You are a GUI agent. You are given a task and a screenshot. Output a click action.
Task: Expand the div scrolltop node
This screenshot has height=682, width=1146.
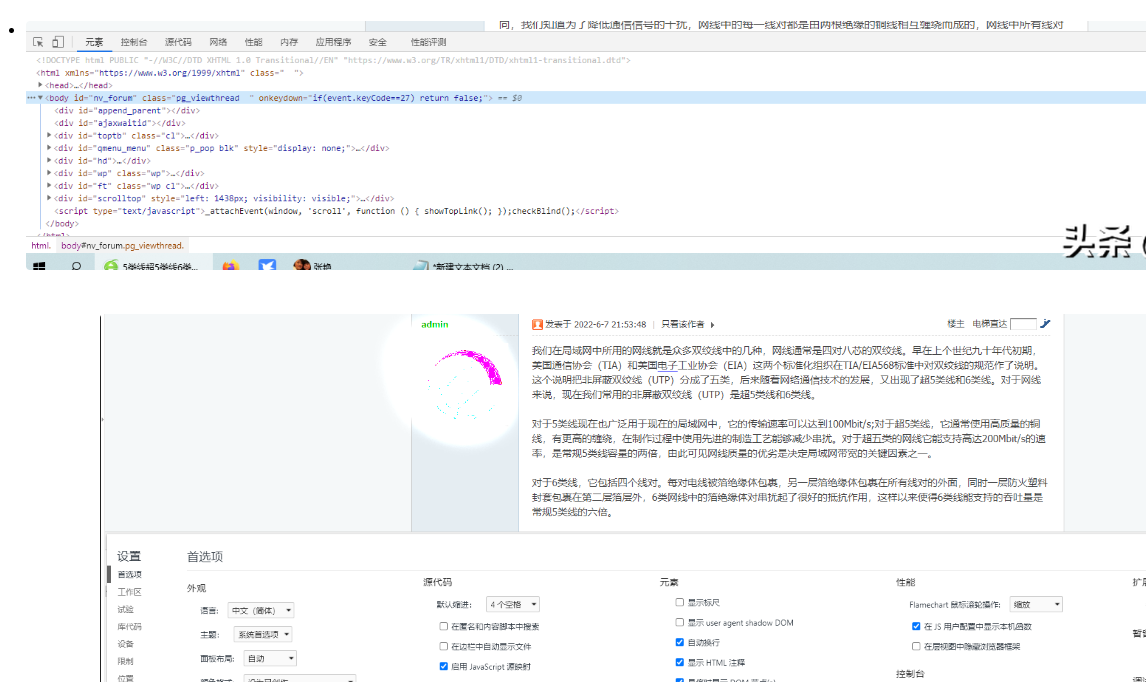click(49, 198)
